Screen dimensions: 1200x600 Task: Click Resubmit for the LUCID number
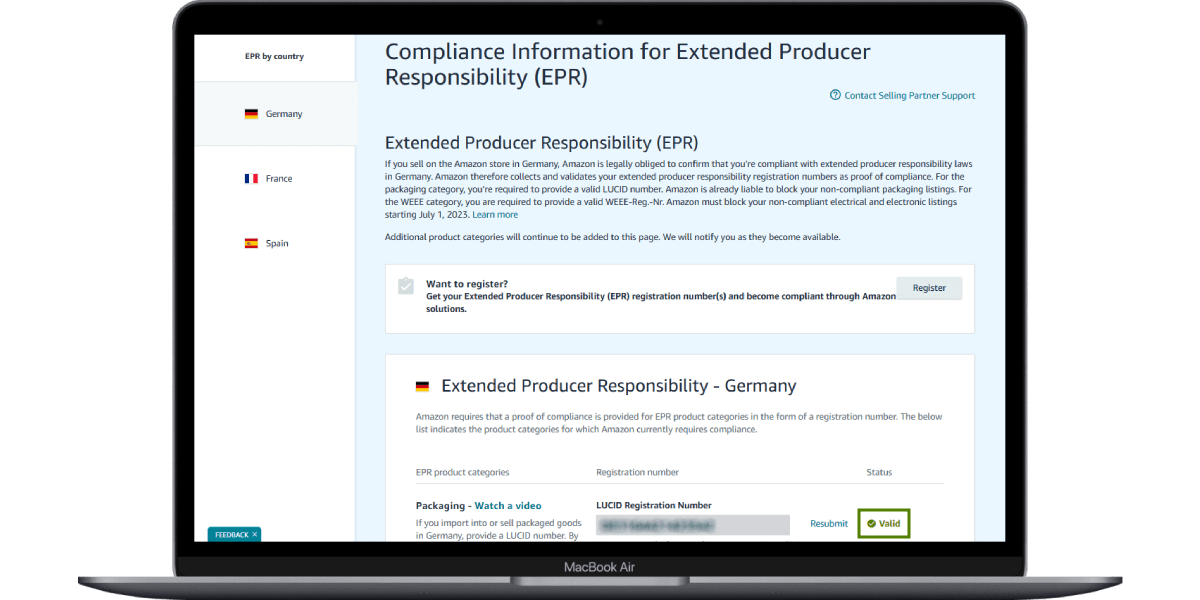tap(829, 524)
